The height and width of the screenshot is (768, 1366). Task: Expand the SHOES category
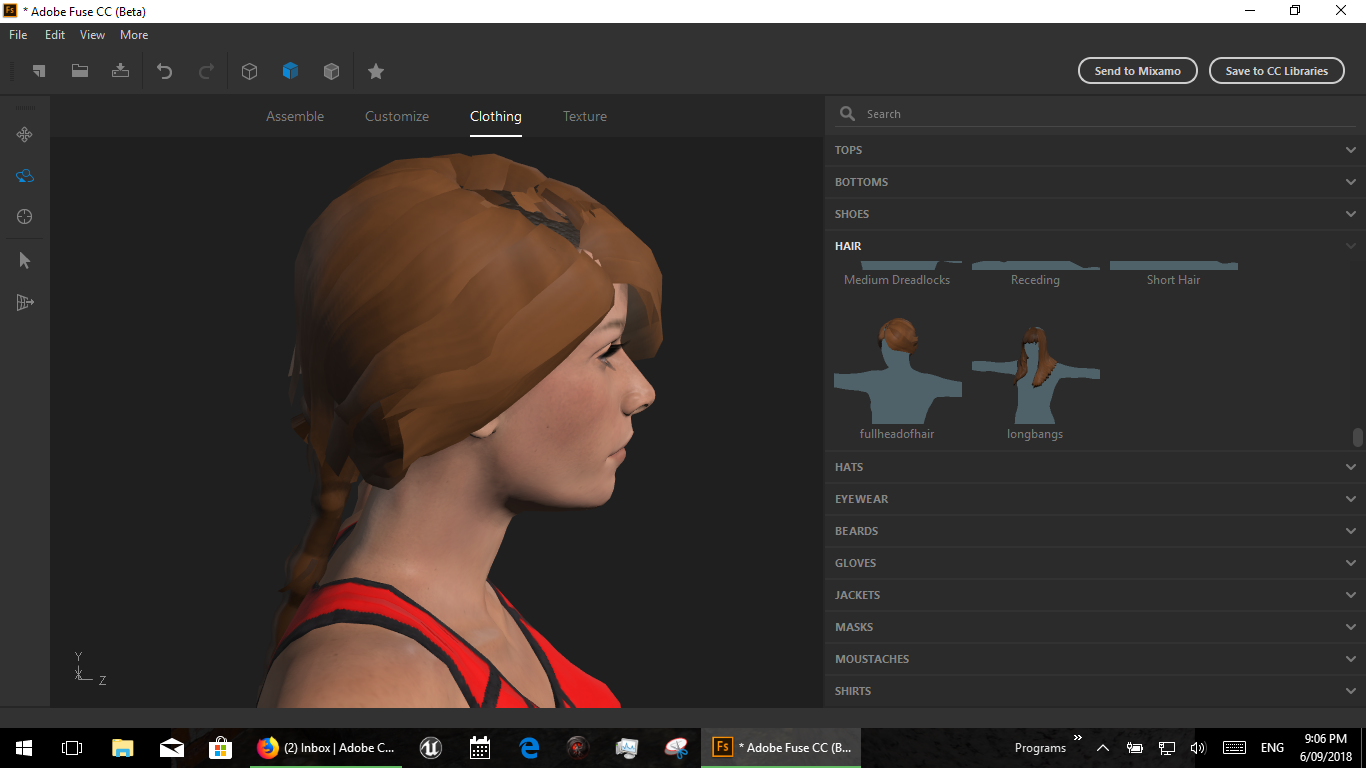click(1095, 214)
